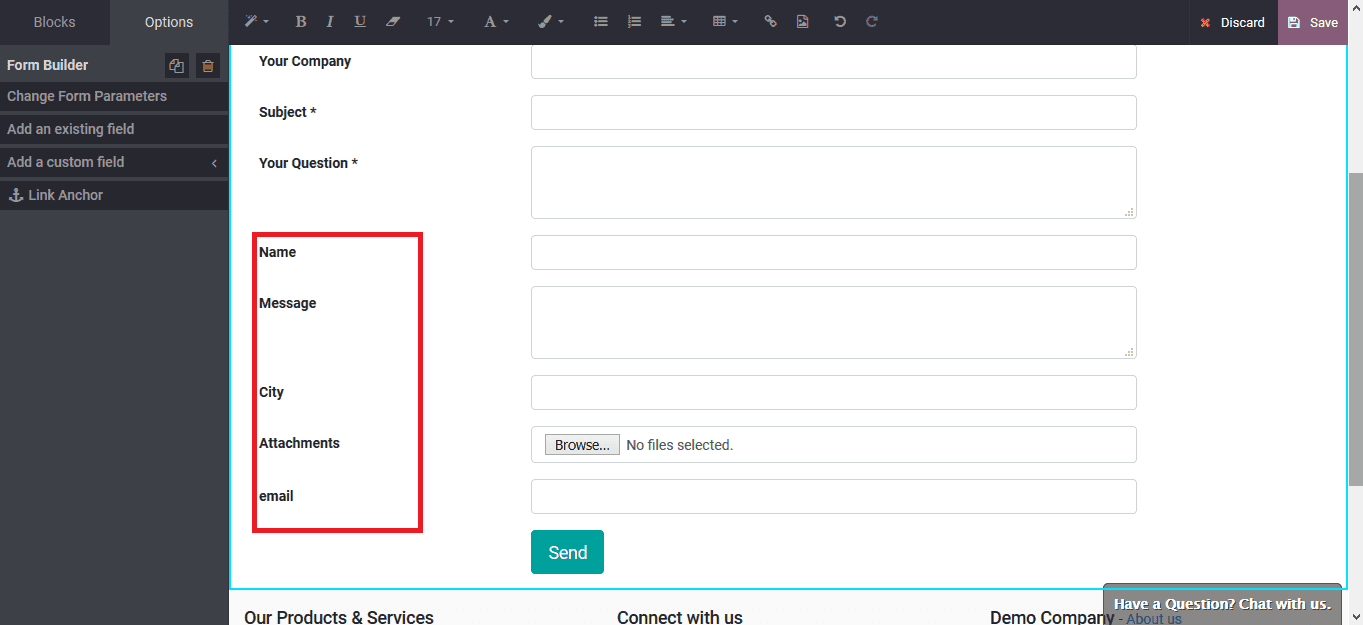Screen dimensions: 1363x625
Task: Open the font color A dropdown
Action: tap(496, 22)
